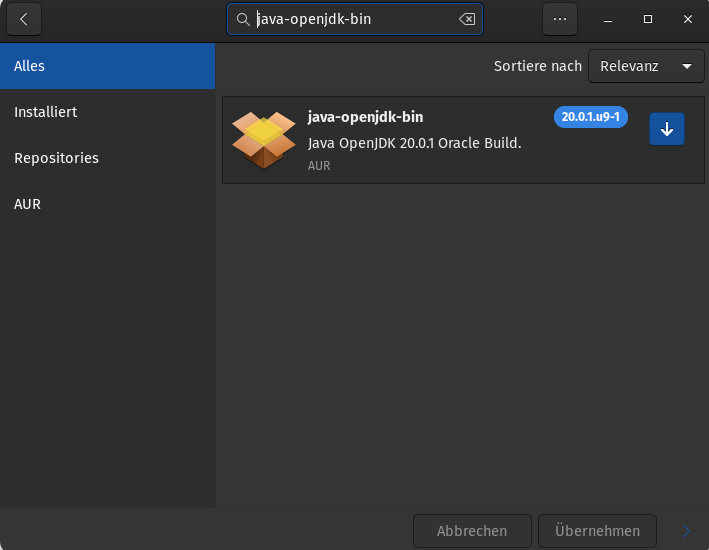Open the three-dots menu button

tap(560, 19)
